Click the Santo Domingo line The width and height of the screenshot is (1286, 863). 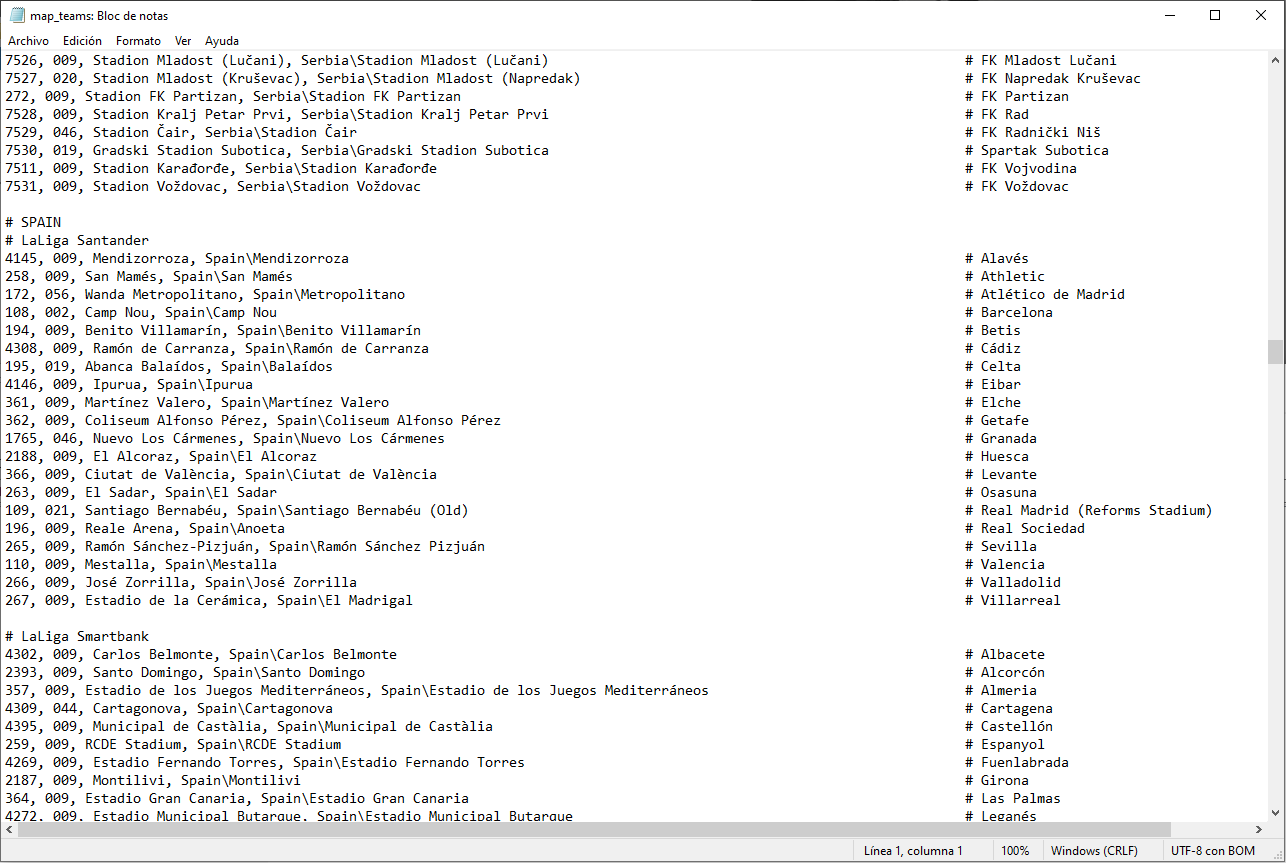coord(185,672)
